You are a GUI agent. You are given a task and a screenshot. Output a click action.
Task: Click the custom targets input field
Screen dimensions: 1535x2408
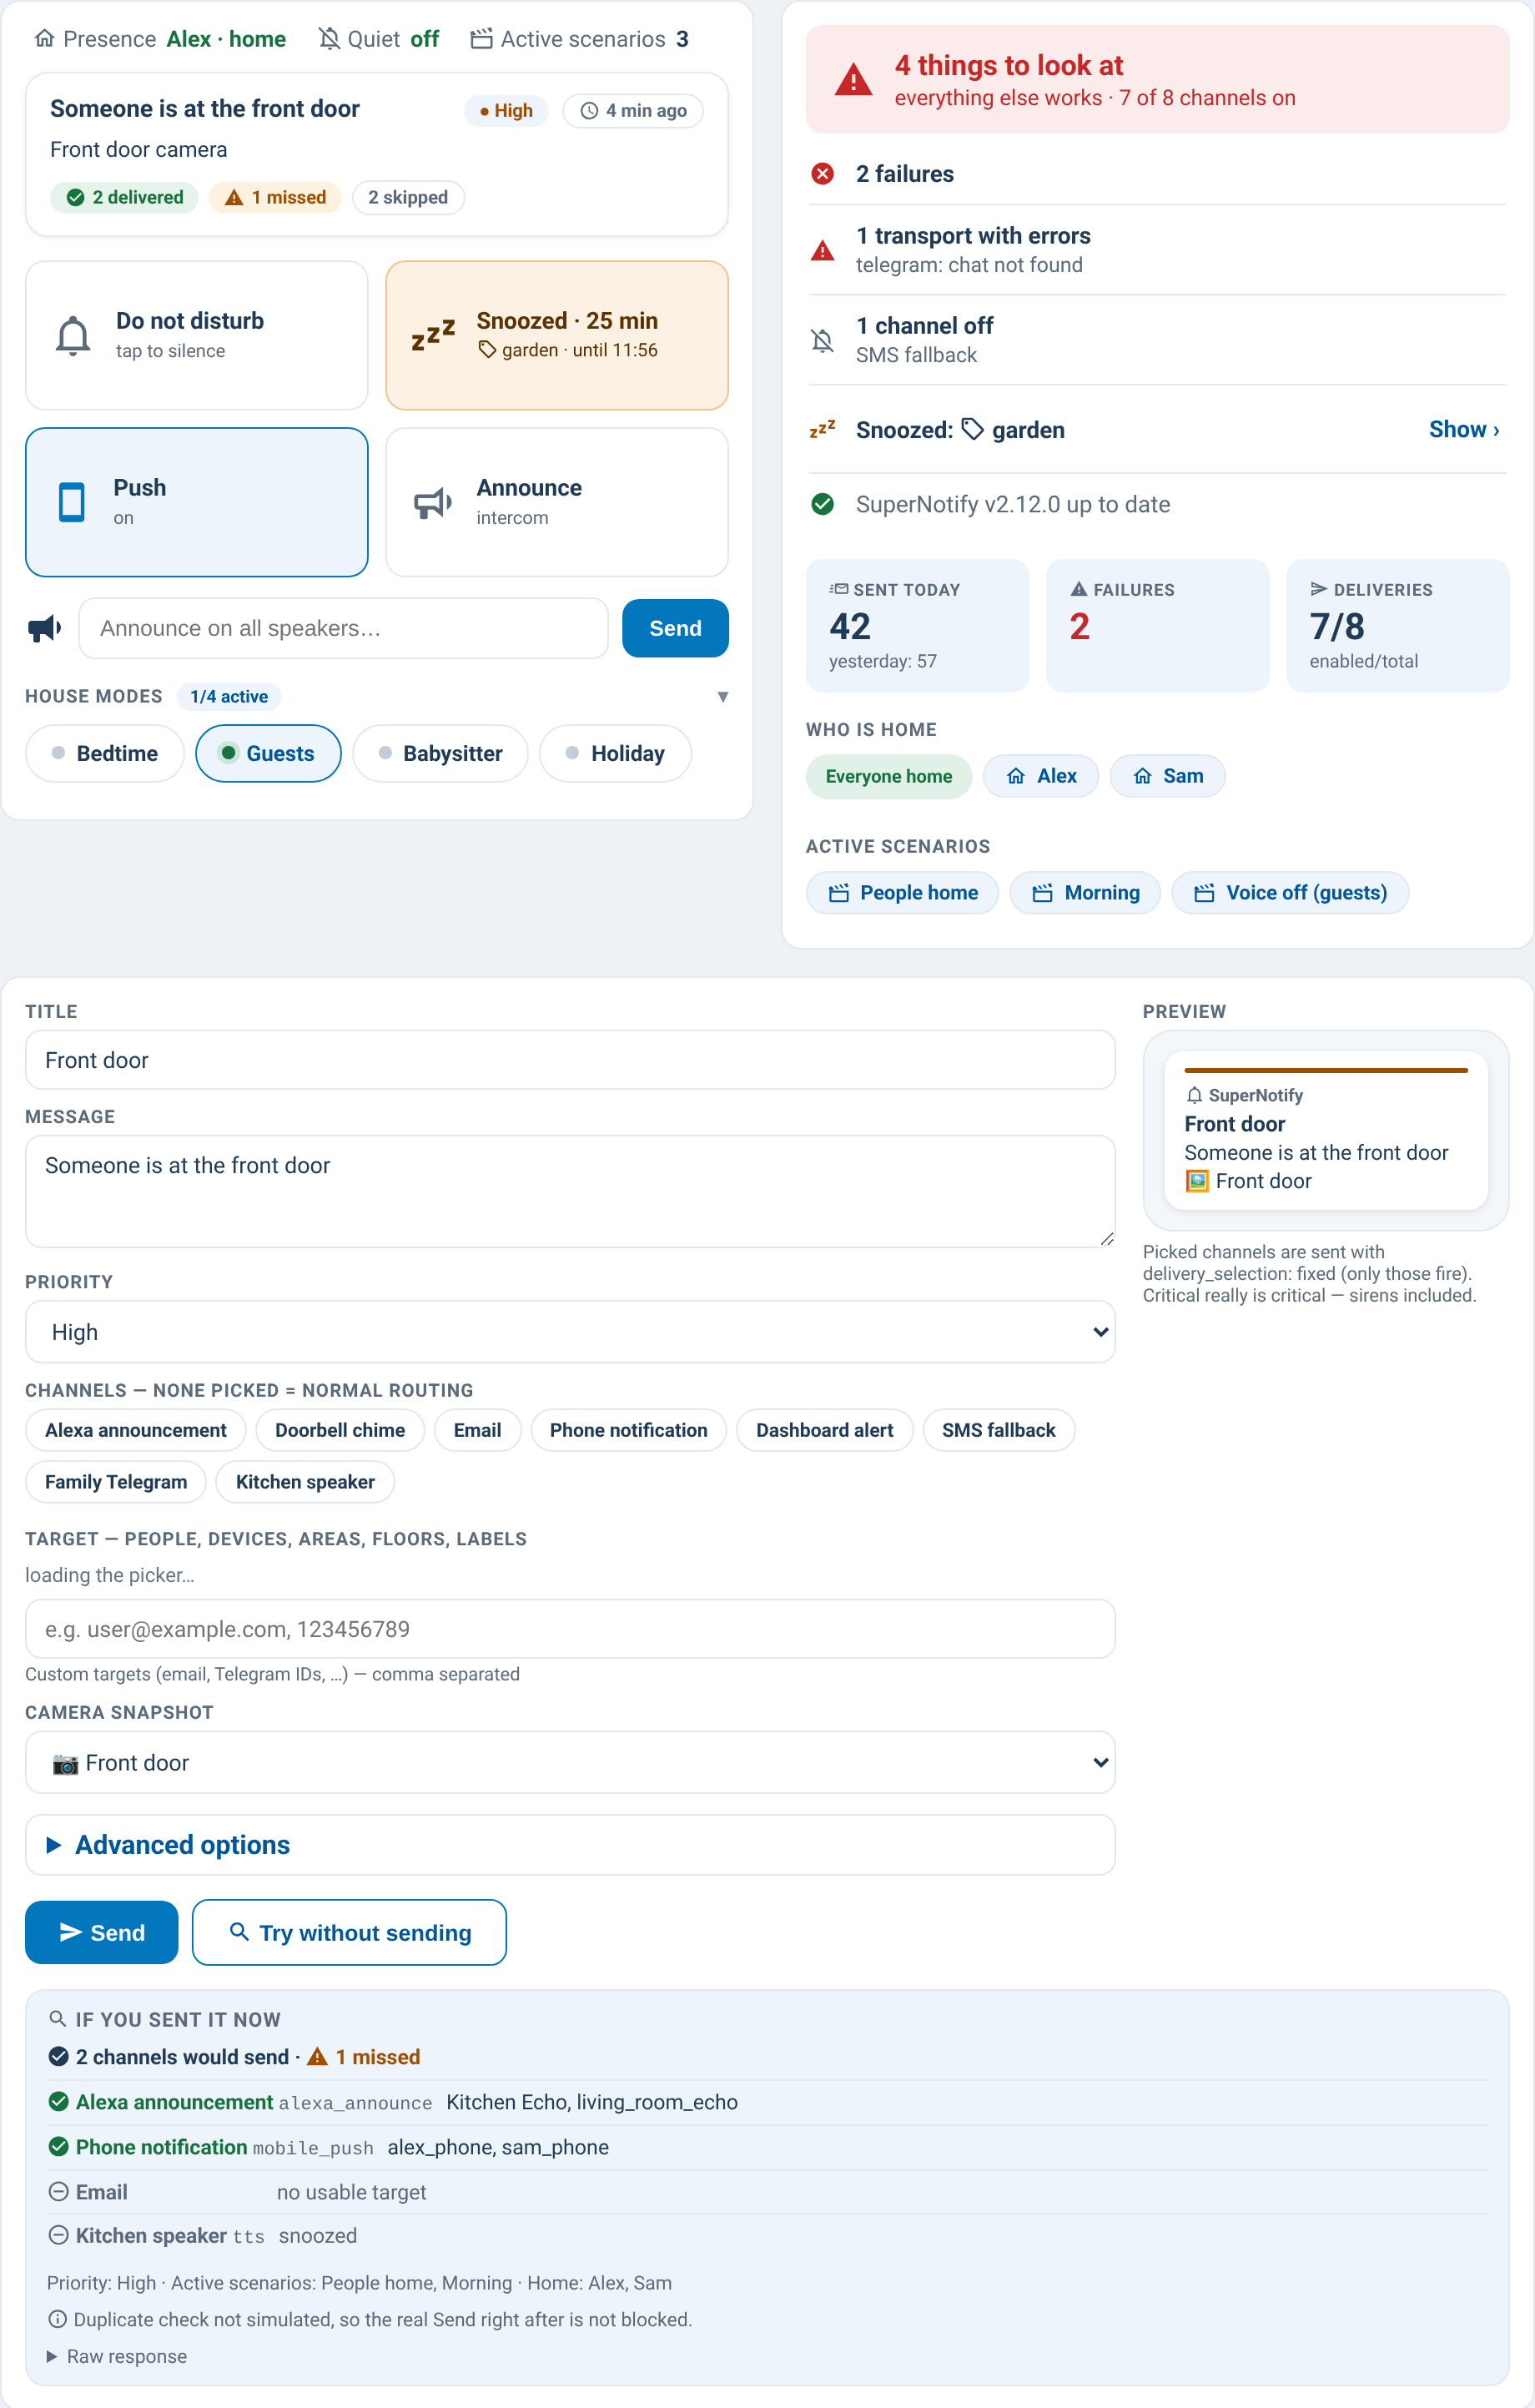[x=570, y=1629]
